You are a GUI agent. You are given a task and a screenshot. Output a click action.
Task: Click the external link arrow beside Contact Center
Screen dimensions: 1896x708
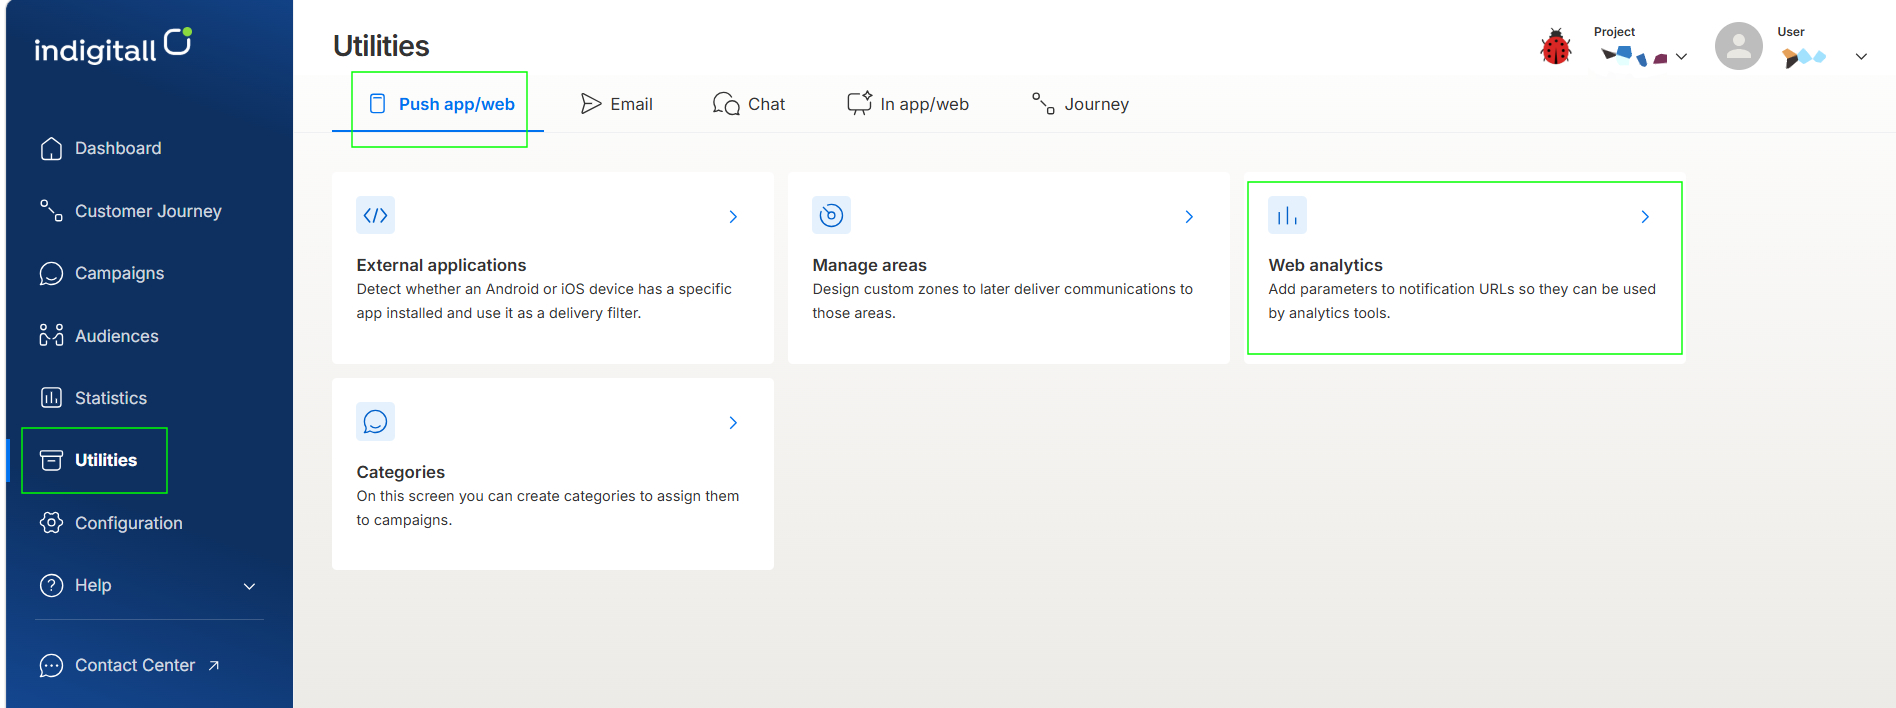pyautogui.click(x=213, y=665)
